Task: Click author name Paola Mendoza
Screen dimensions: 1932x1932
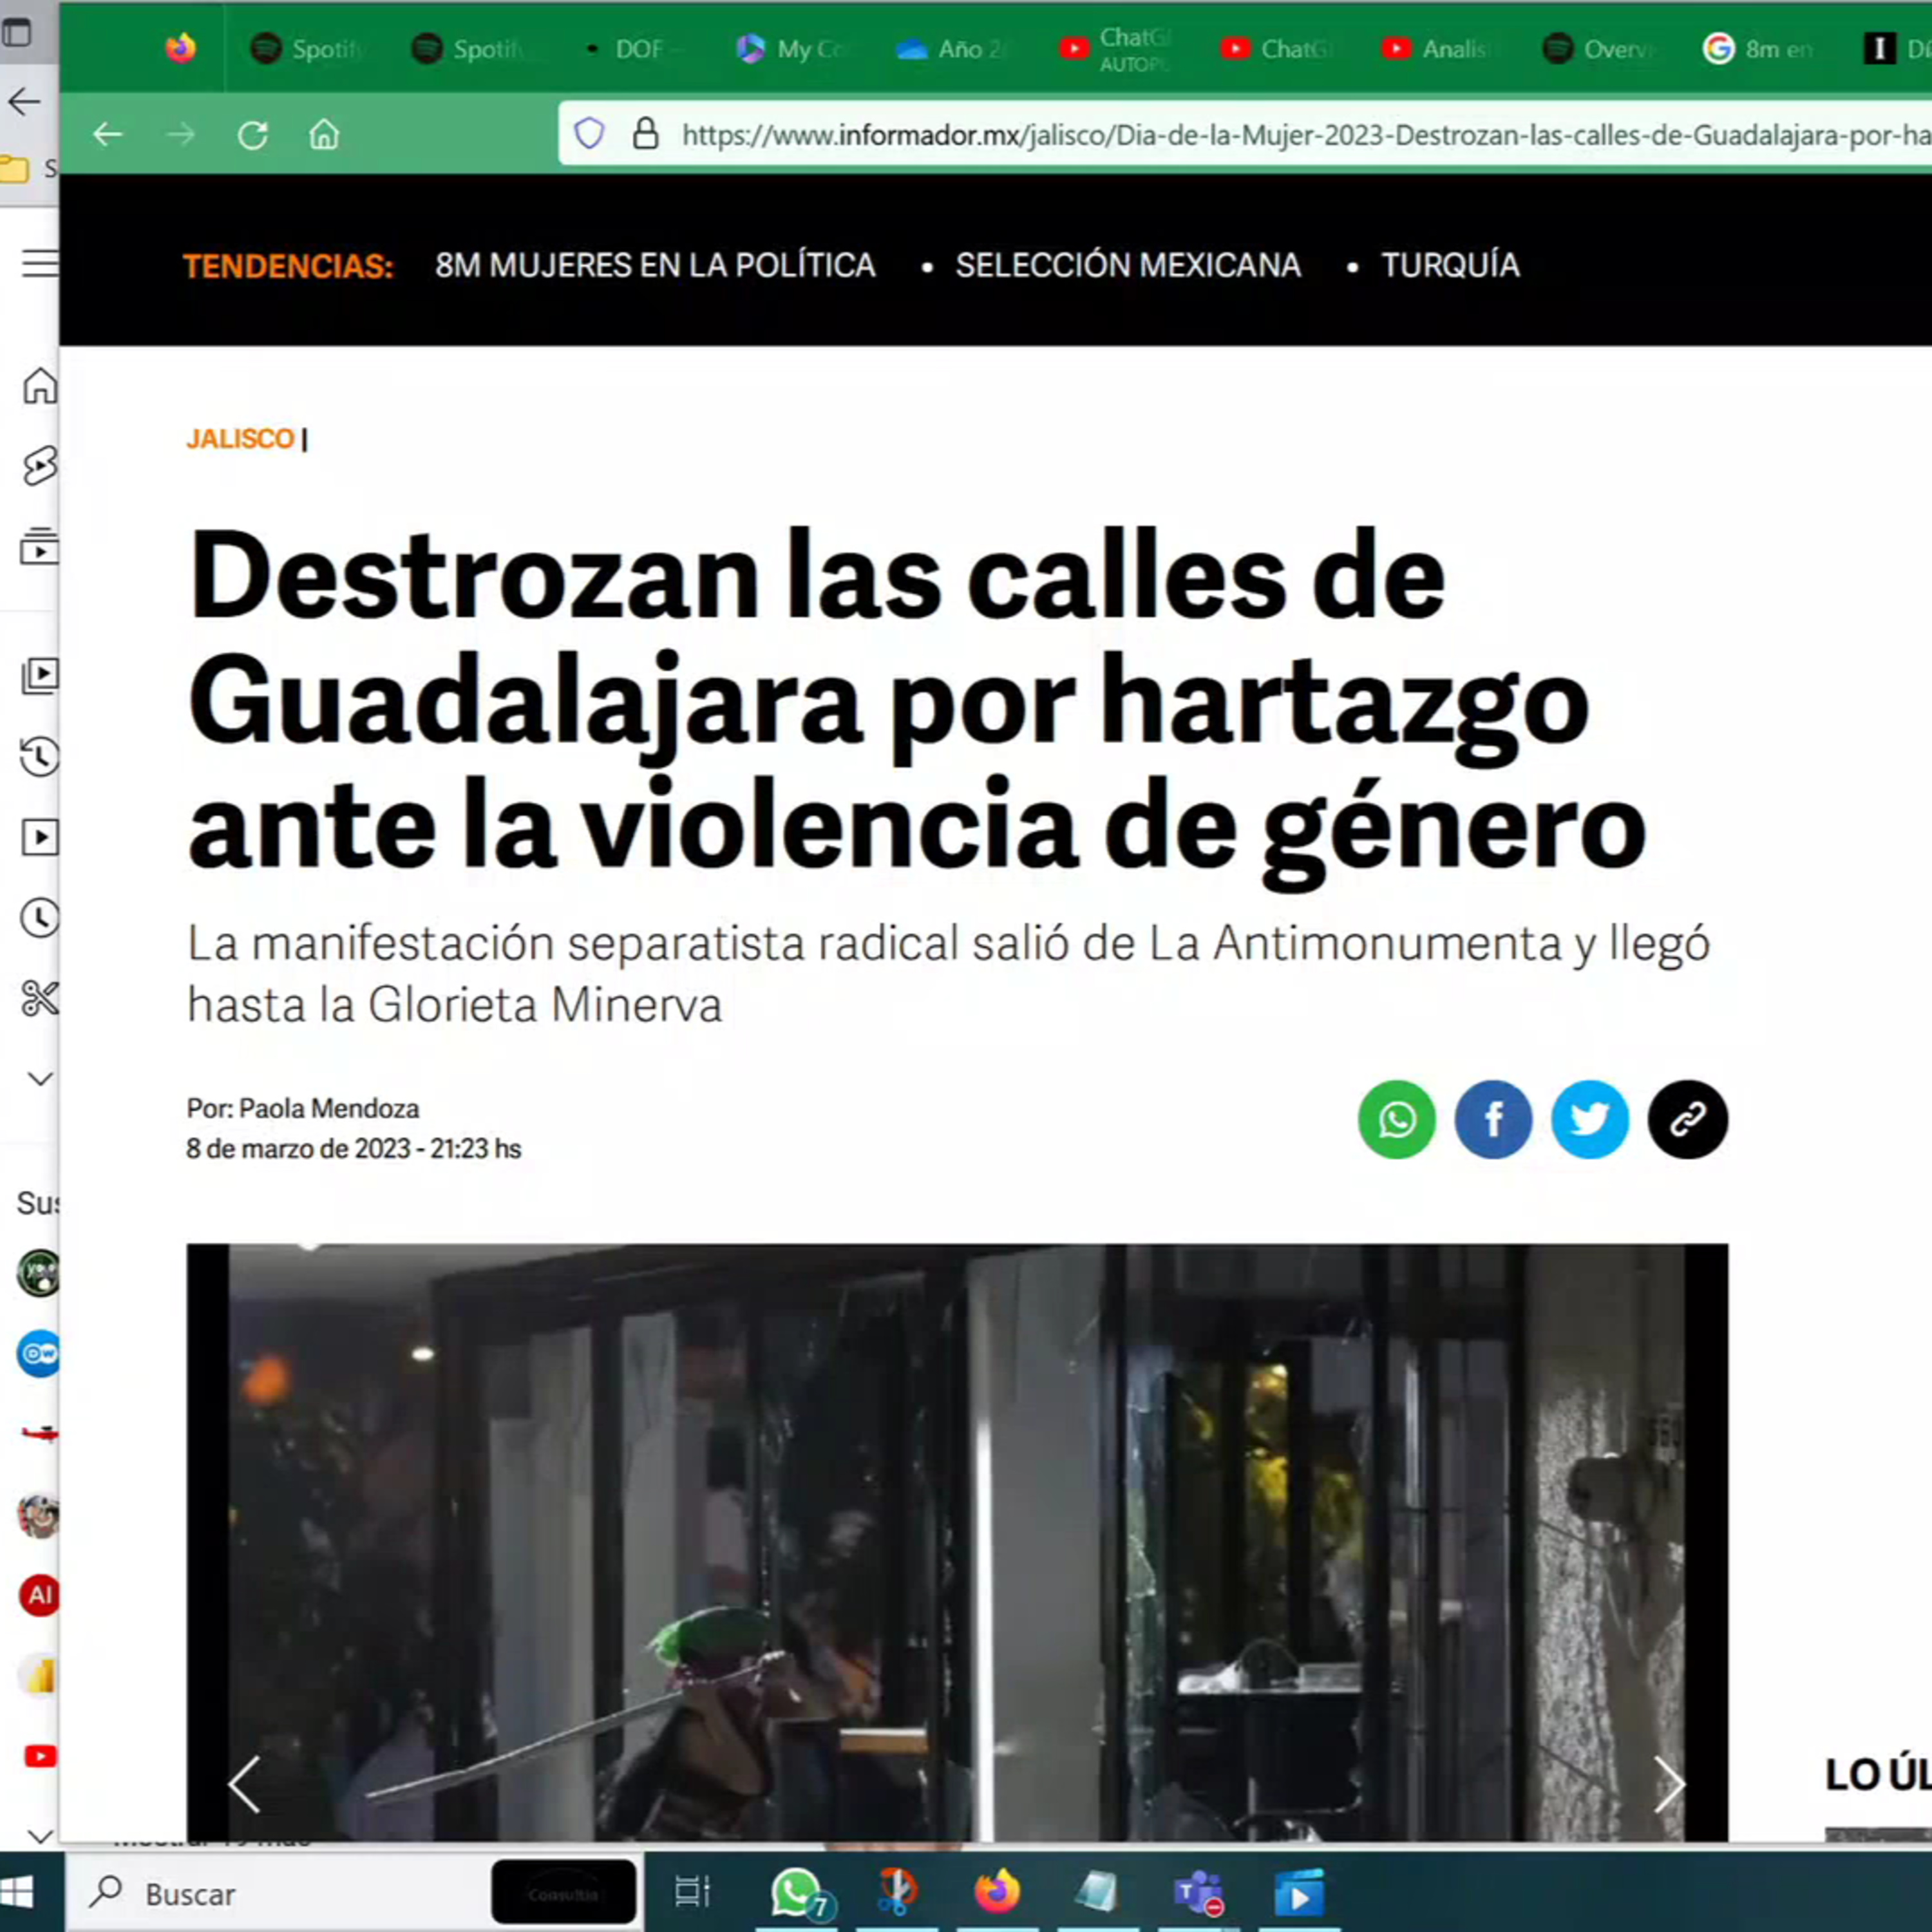Action: click(x=329, y=1108)
